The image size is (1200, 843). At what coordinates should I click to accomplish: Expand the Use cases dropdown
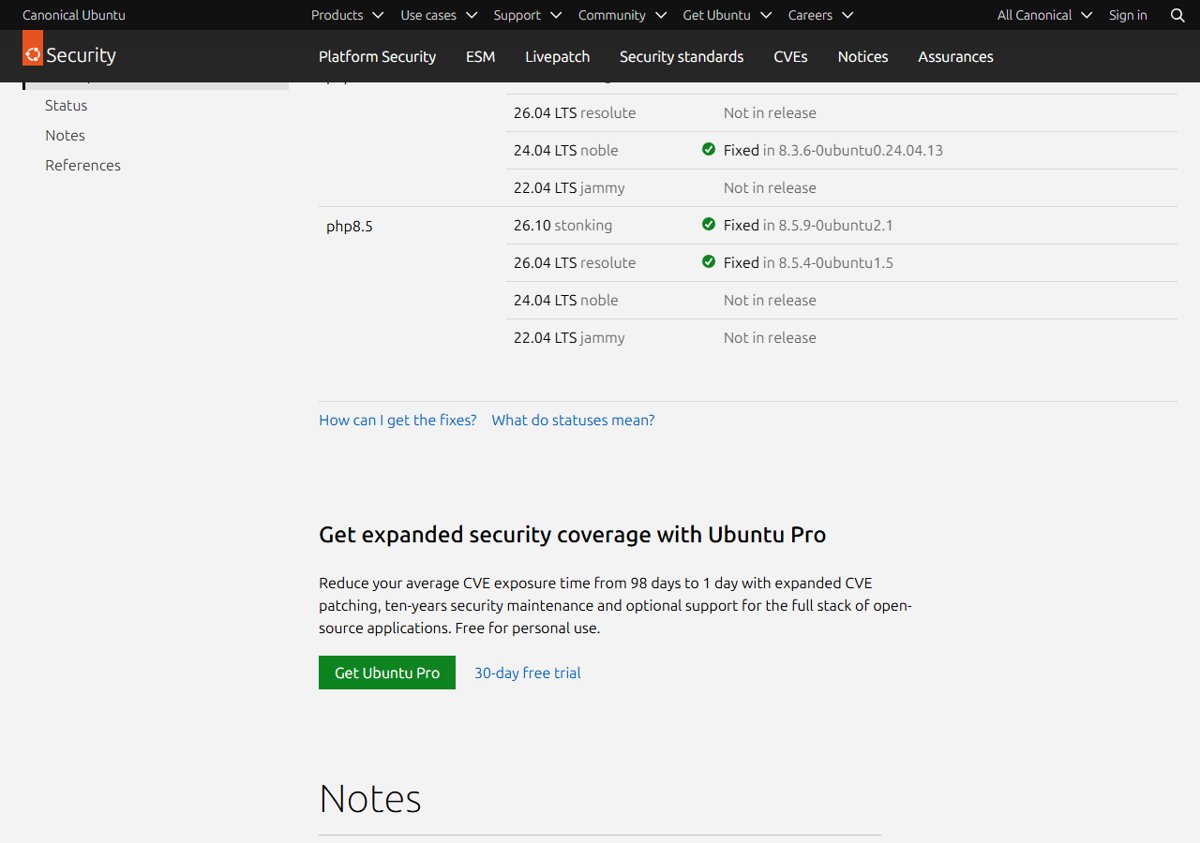tap(438, 15)
